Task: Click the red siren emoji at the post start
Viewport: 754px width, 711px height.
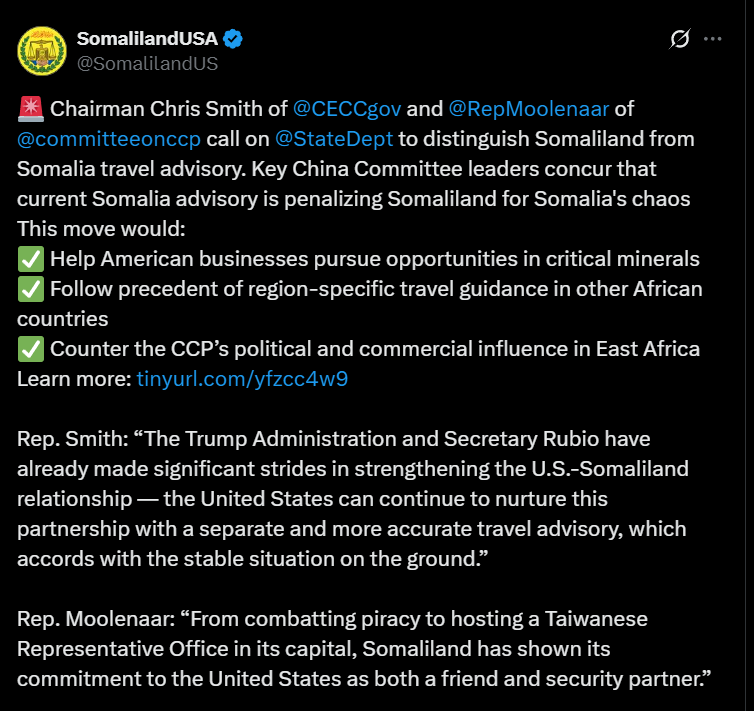Action: tap(30, 109)
